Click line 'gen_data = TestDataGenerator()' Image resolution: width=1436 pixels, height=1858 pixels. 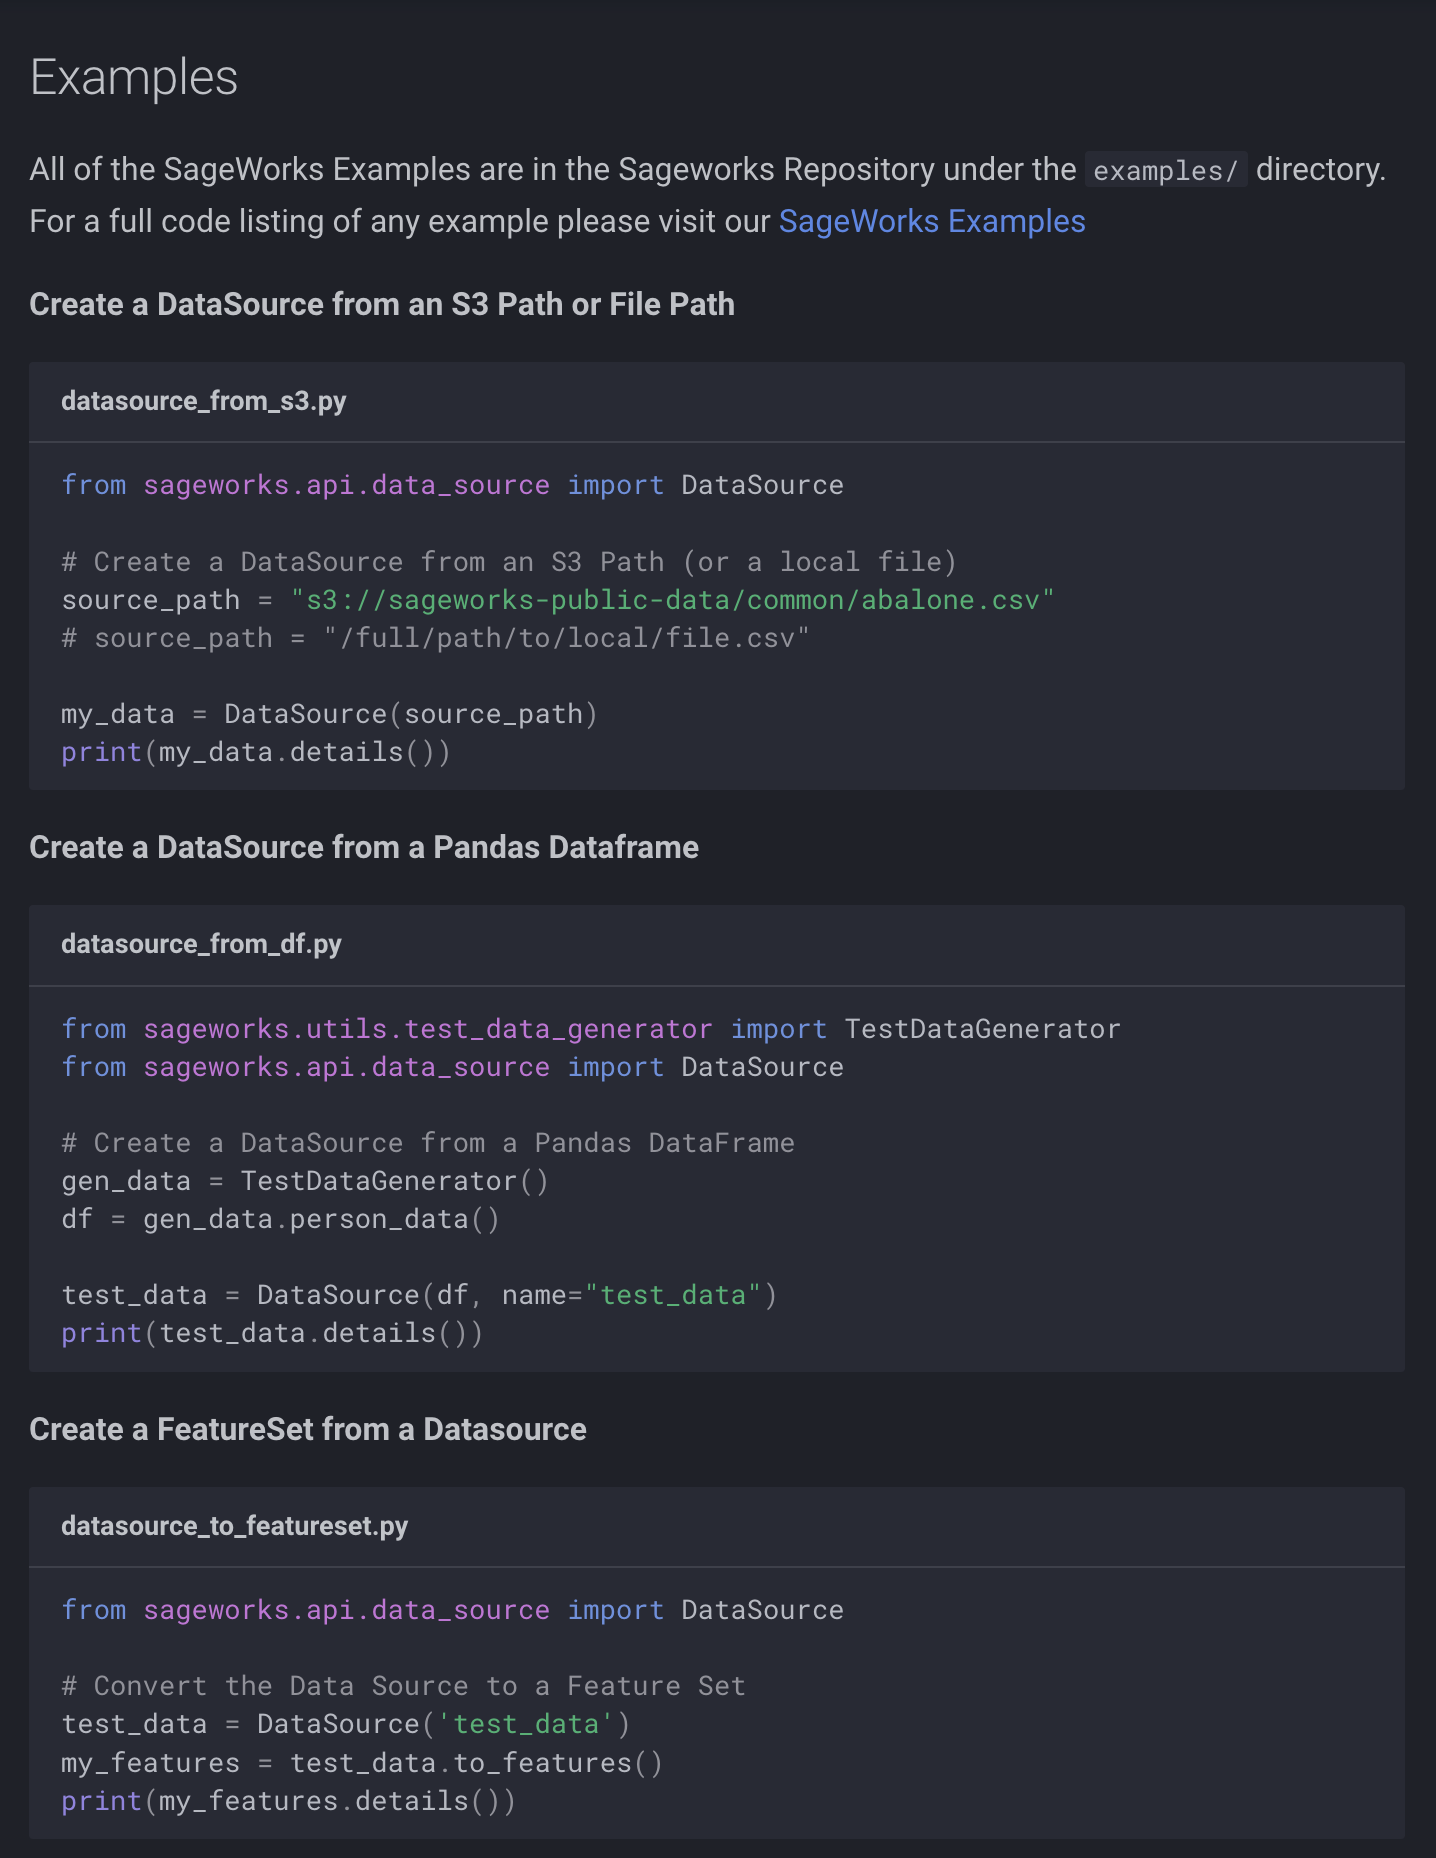(x=305, y=1181)
